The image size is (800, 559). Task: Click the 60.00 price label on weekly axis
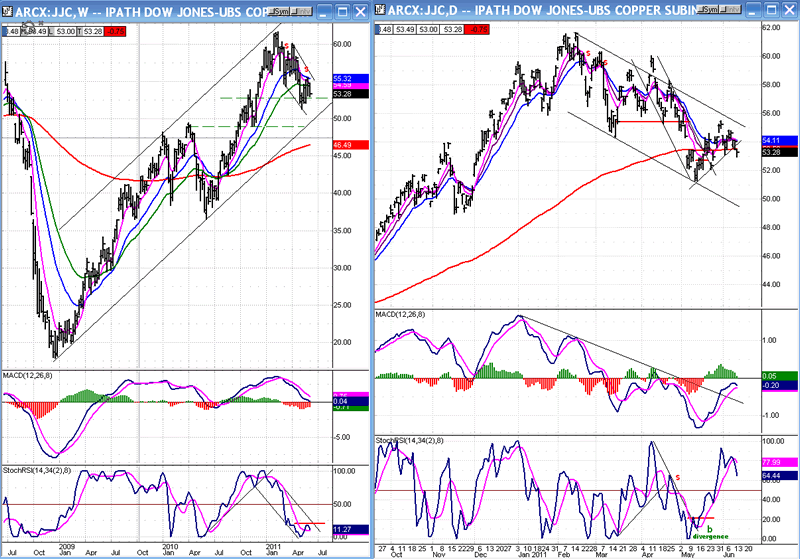(x=342, y=44)
